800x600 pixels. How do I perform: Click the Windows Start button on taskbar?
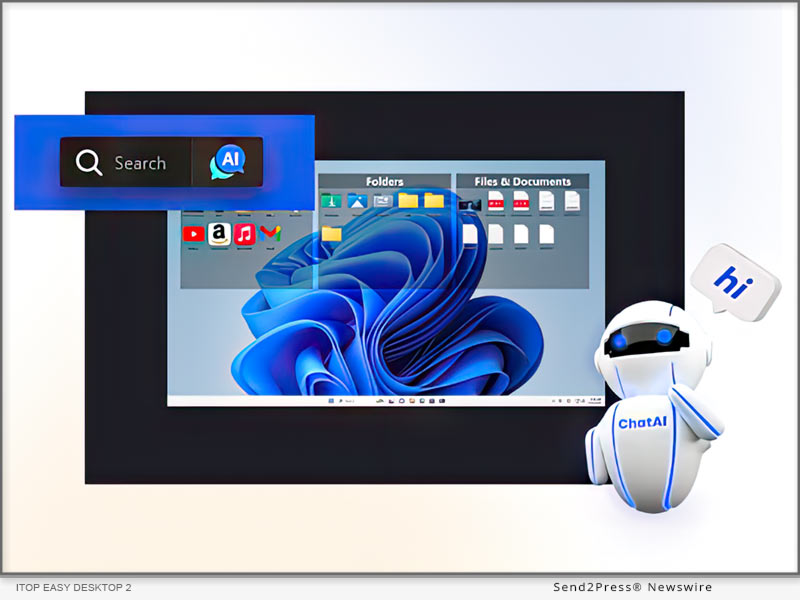pyautogui.click(x=329, y=400)
